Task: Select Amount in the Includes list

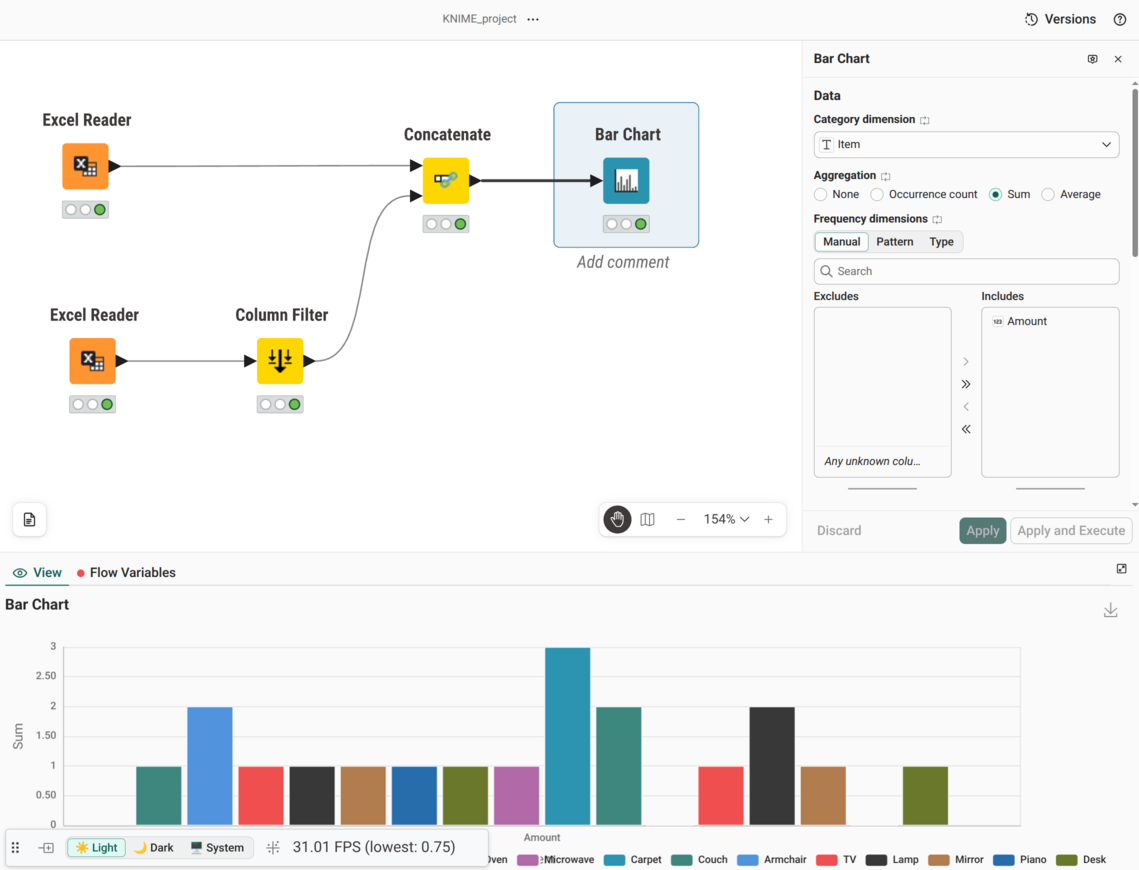Action: tap(1050, 322)
